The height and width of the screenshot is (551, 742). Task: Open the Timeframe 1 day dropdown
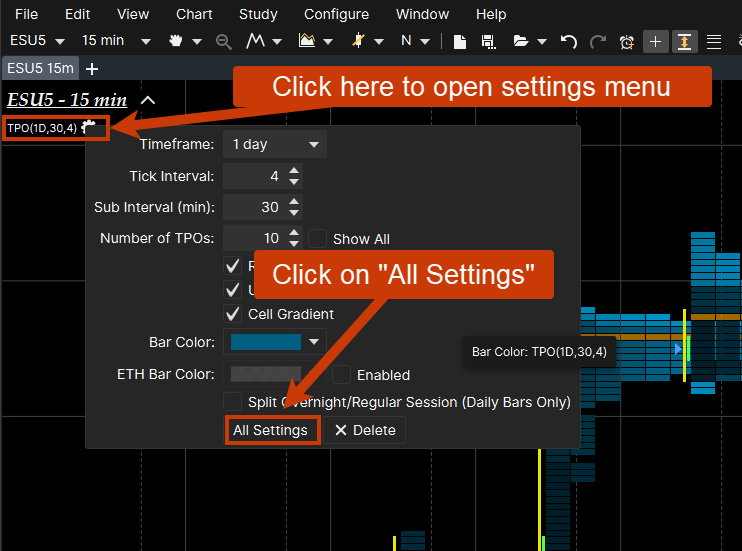[274, 144]
